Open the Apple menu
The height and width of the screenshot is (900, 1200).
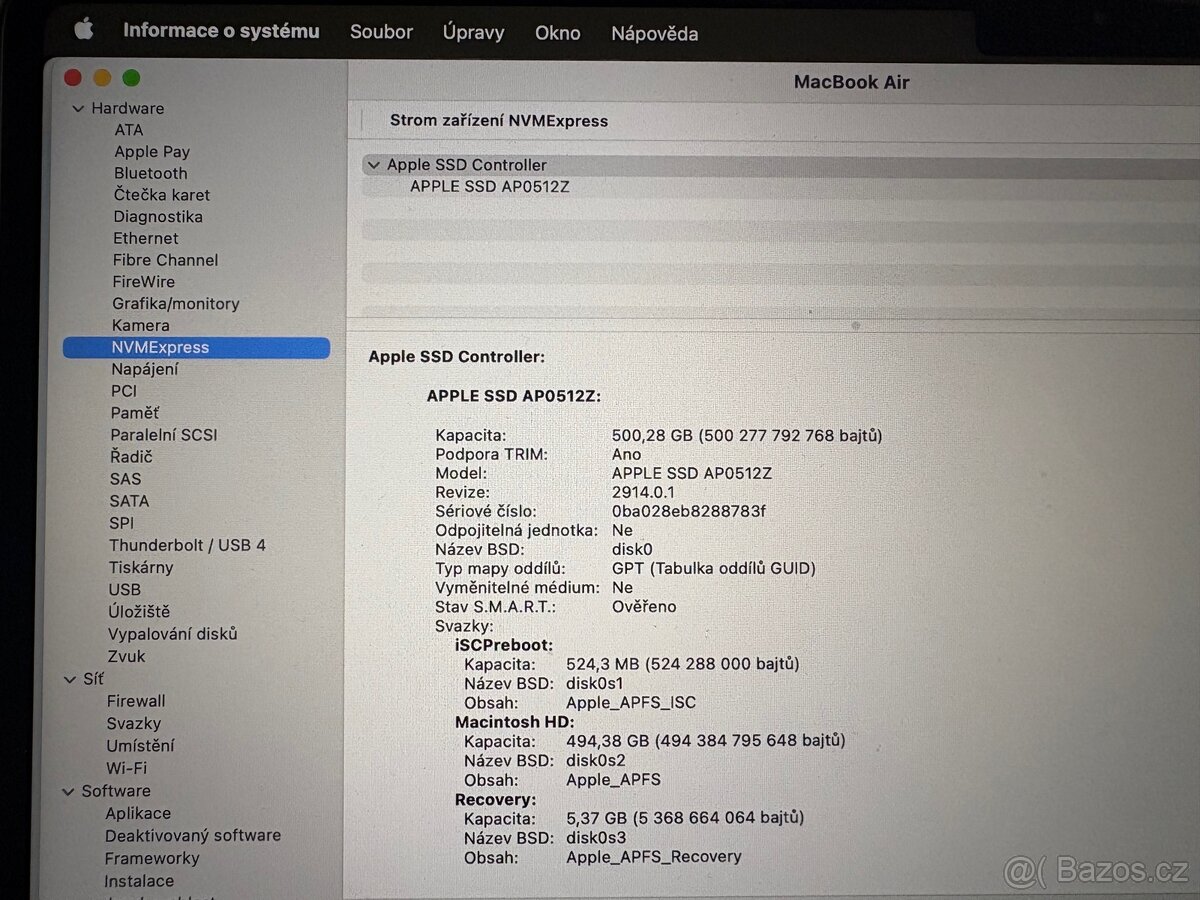pos(83,30)
